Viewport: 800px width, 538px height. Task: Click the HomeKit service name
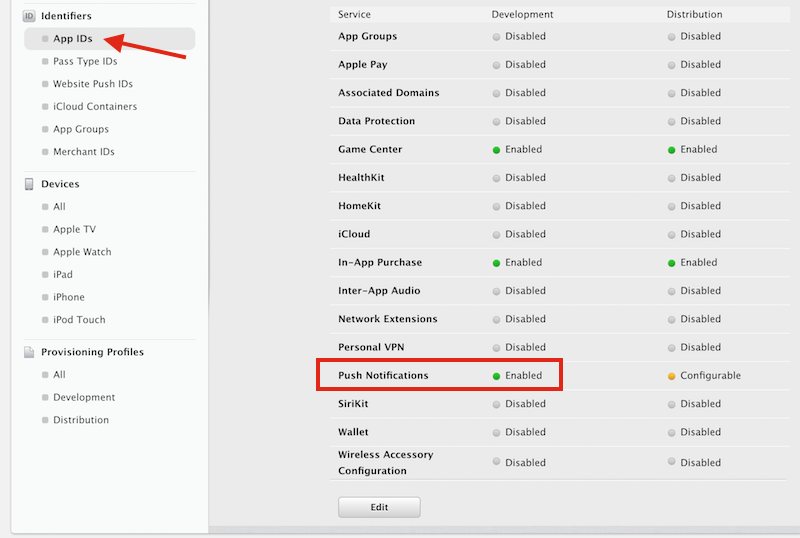click(x=359, y=206)
